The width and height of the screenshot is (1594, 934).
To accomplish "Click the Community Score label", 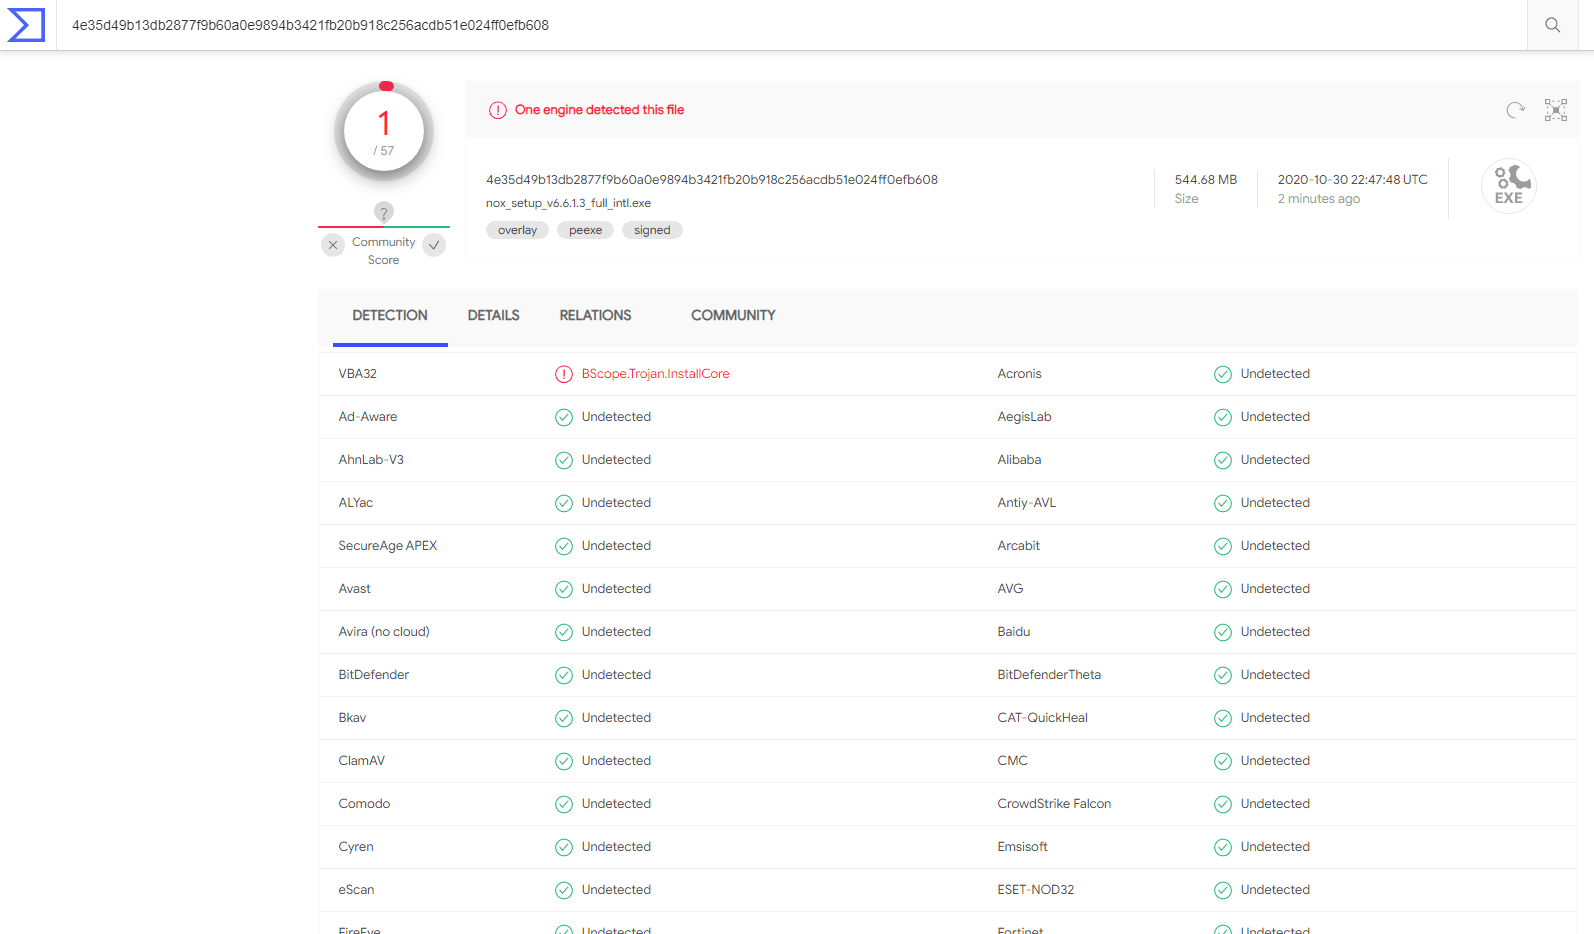I will (x=383, y=251).
